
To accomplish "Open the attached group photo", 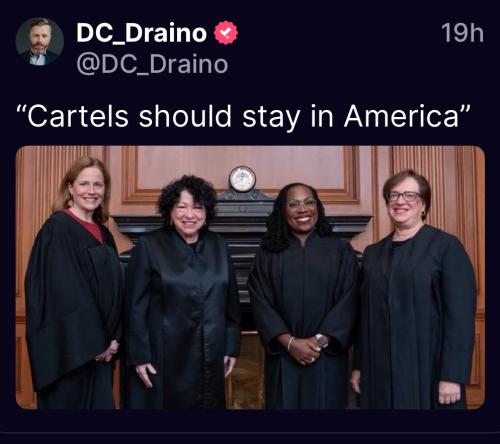I will point(250,277).
